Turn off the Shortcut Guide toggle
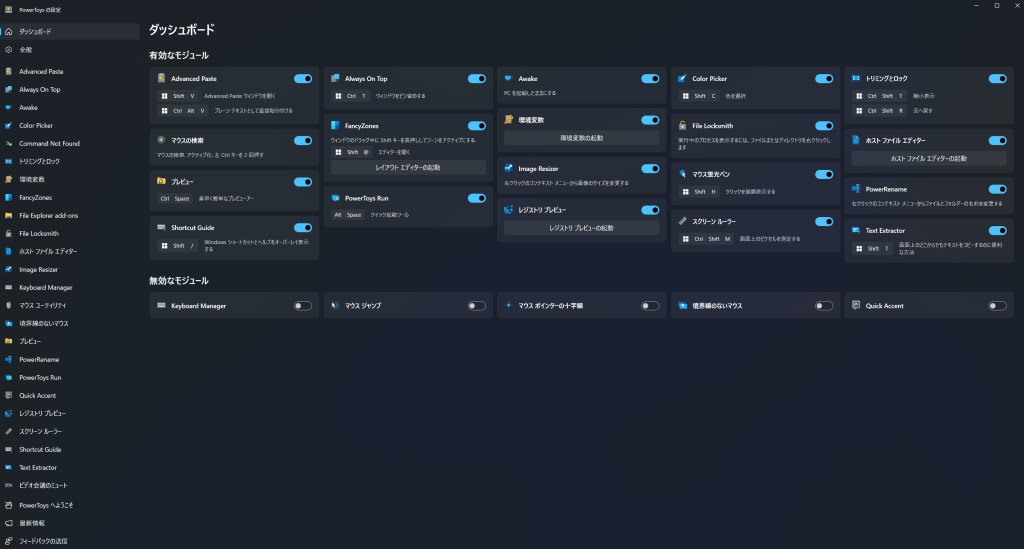1024x549 pixels. (303, 227)
